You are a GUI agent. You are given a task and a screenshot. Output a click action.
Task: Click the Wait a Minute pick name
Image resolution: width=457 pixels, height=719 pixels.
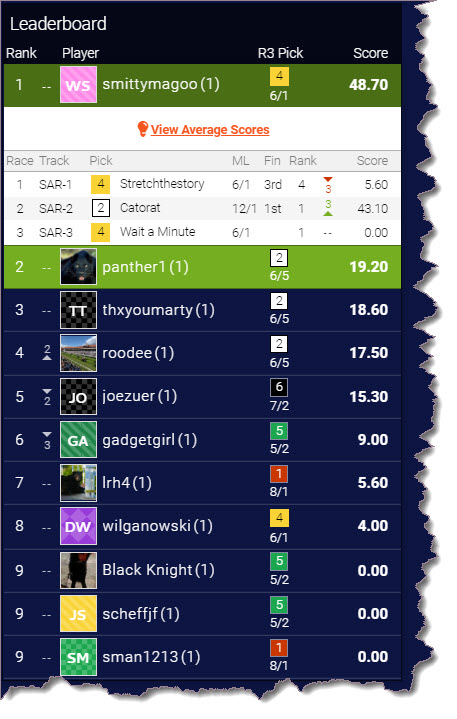coord(157,232)
